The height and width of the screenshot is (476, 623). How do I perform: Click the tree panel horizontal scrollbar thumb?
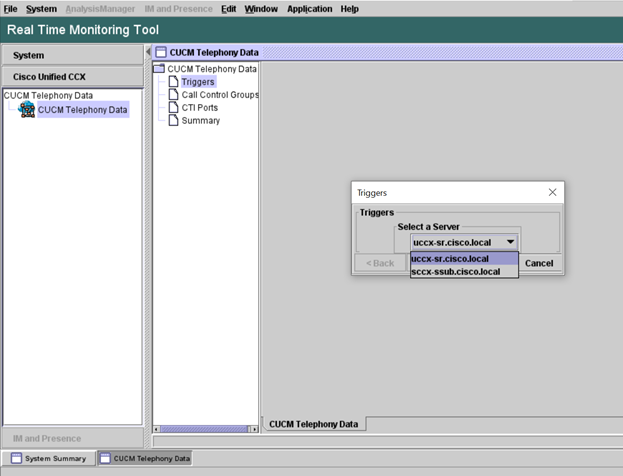pyautogui.click(x=205, y=429)
